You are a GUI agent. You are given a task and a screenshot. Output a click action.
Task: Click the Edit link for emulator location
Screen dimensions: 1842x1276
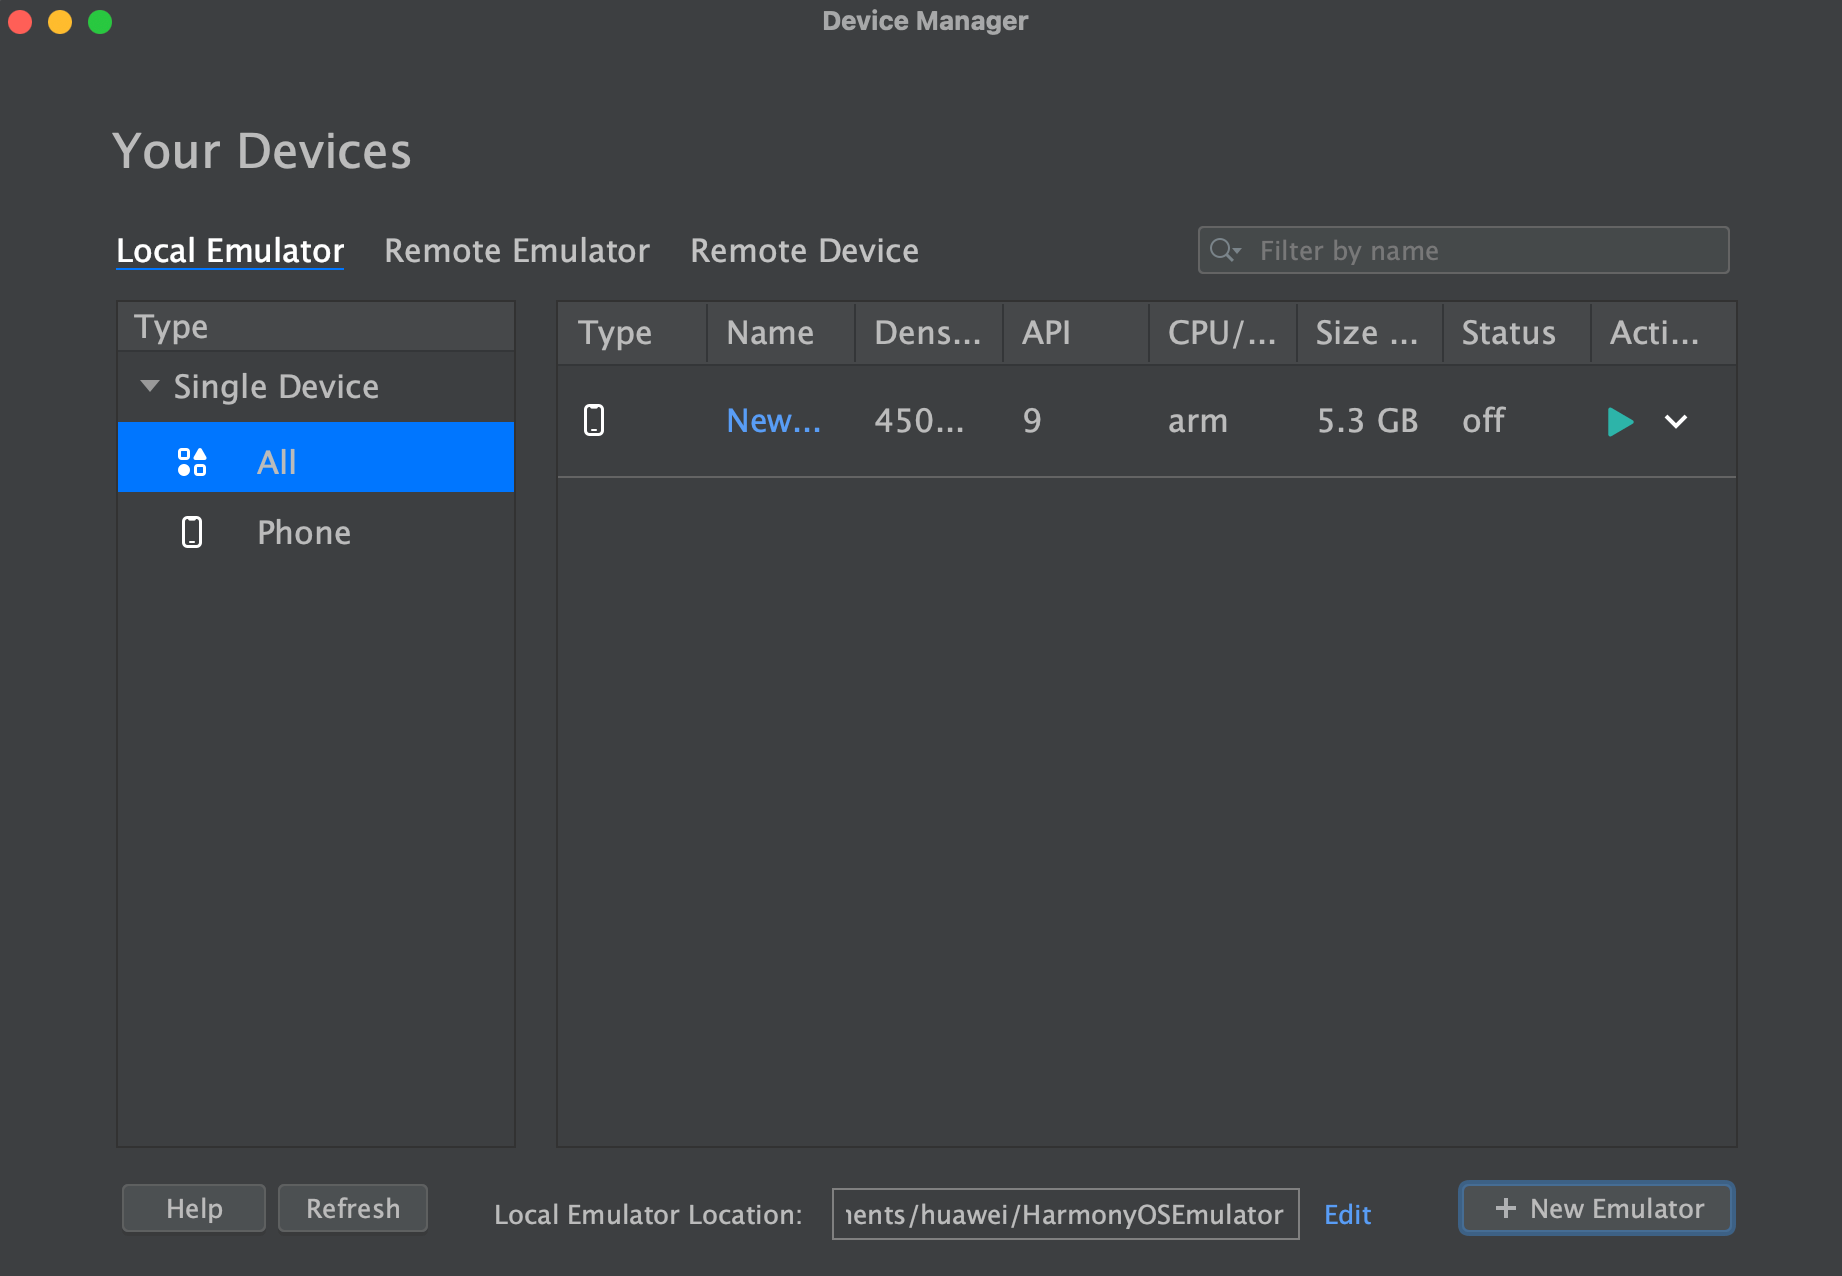[x=1347, y=1214]
